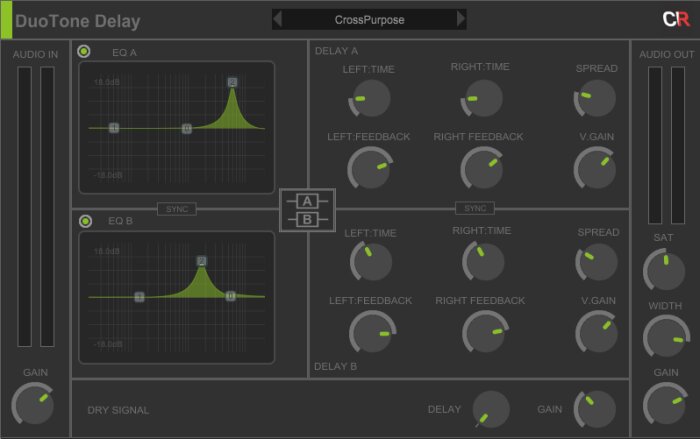Click Delay A Right Time knob

coord(482,98)
